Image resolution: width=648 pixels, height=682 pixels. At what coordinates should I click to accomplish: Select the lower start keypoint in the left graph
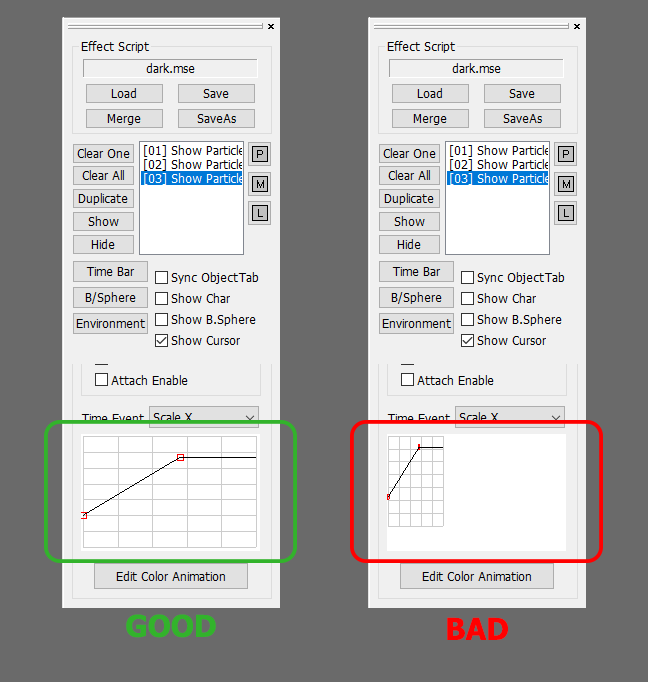84,516
